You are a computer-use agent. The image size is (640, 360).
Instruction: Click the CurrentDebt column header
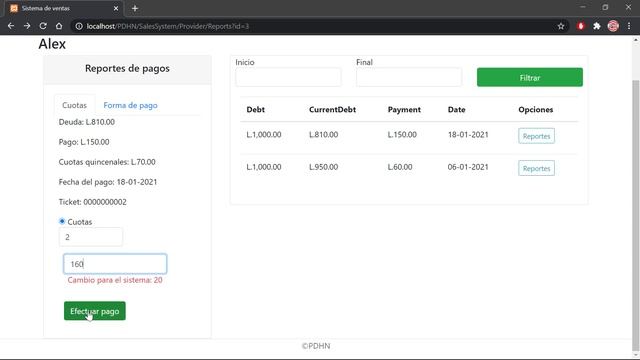click(x=332, y=109)
